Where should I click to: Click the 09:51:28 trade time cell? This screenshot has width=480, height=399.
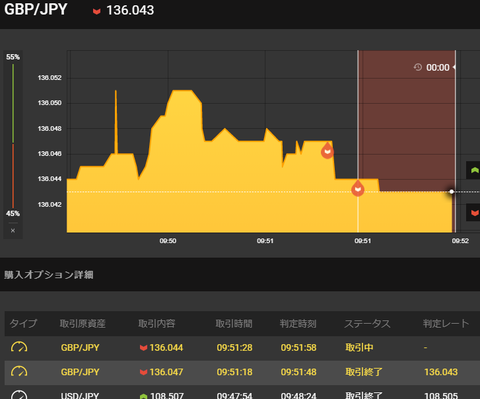point(234,348)
